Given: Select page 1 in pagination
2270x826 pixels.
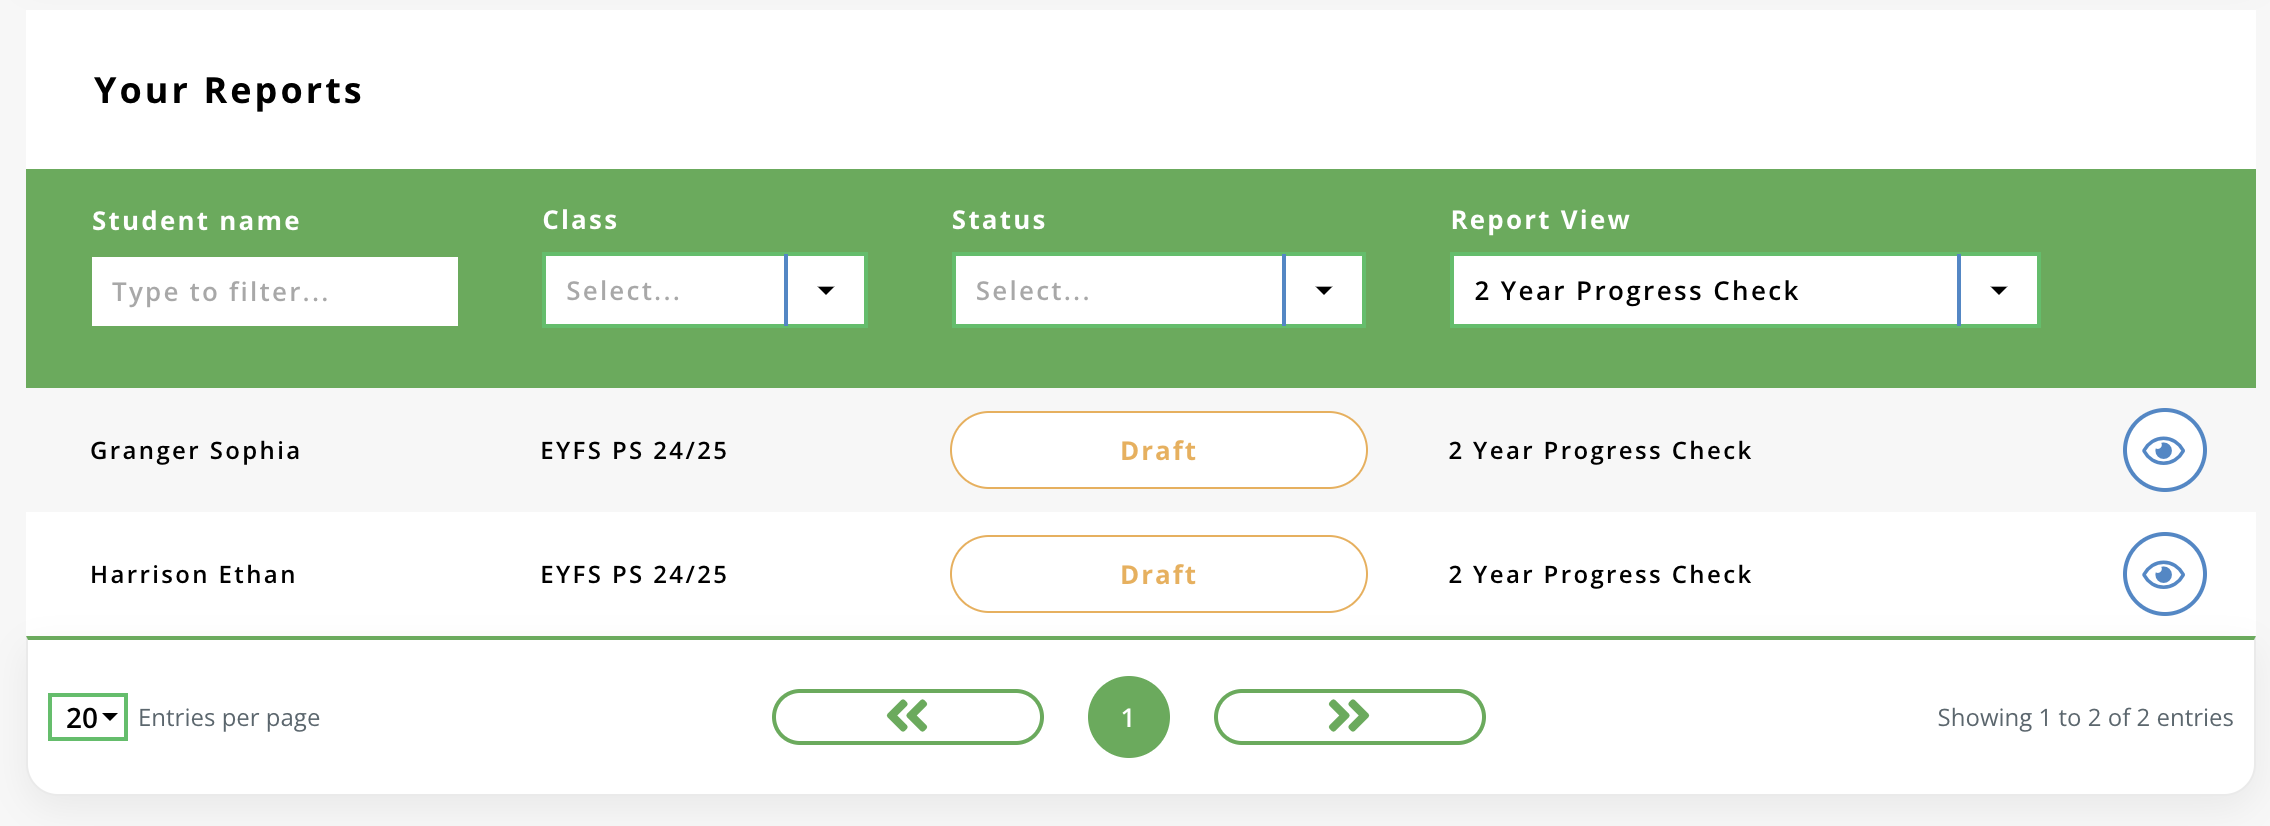Looking at the screenshot, I should pyautogui.click(x=1128, y=717).
